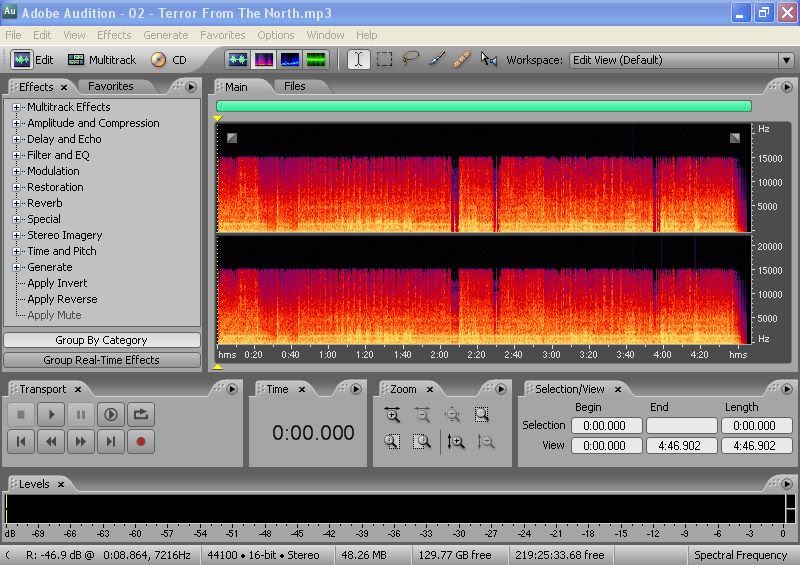Click the right fade-out handle on waveform
This screenshot has width=800, height=565.
point(735,138)
